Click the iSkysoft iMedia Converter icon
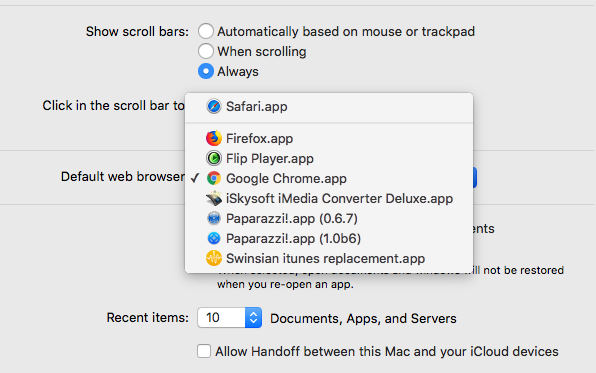This screenshot has height=373, width=596. coord(214,198)
